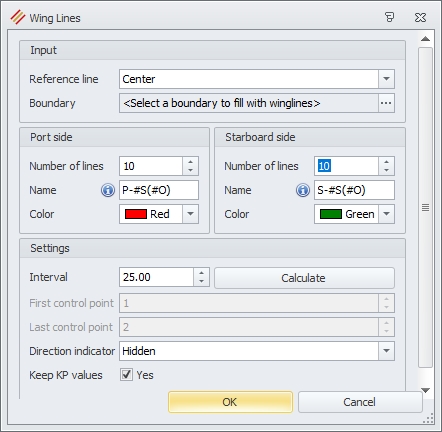Image resolution: width=442 pixels, height=432 pixels.
Task: Open the Starboard side Color dropdown
Action: (x=386, y=214)
